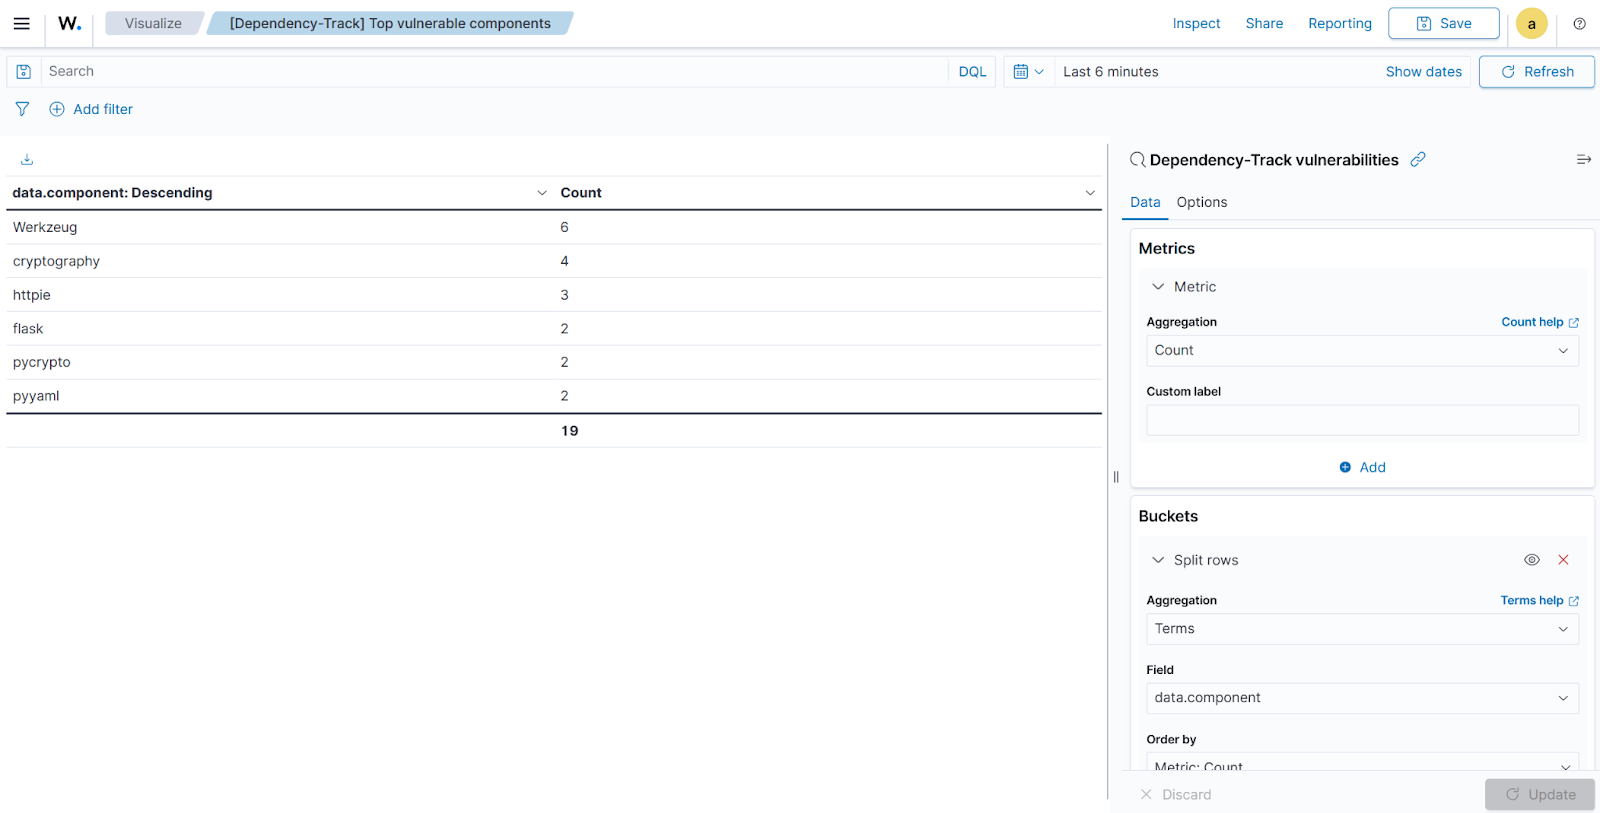Image resolution: width=1600 pixels, height=813 pixels.
Task: Click the Update button
Action: coord(1540,794)
